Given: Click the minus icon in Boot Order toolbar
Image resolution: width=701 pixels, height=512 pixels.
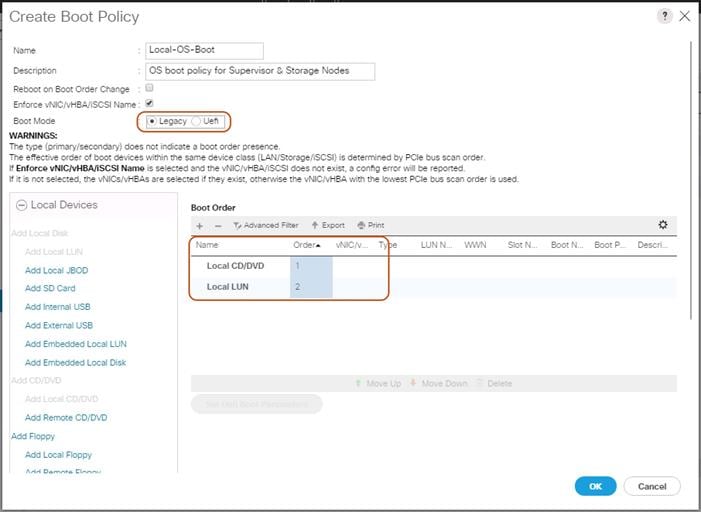Looking at the screenshot, I should 218,226.
